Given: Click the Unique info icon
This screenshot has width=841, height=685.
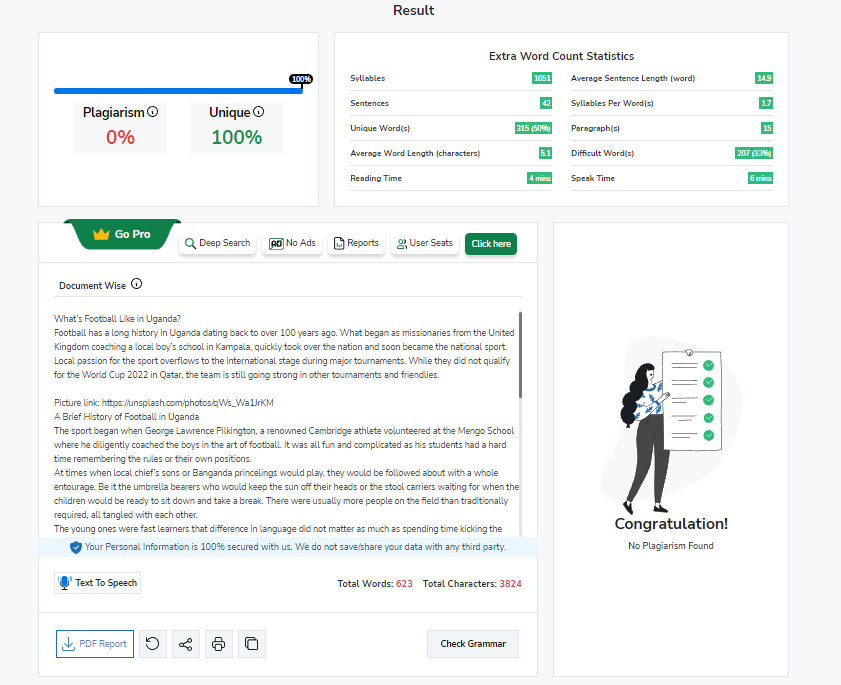Looking at the screenshot, I should pos(259,113).
